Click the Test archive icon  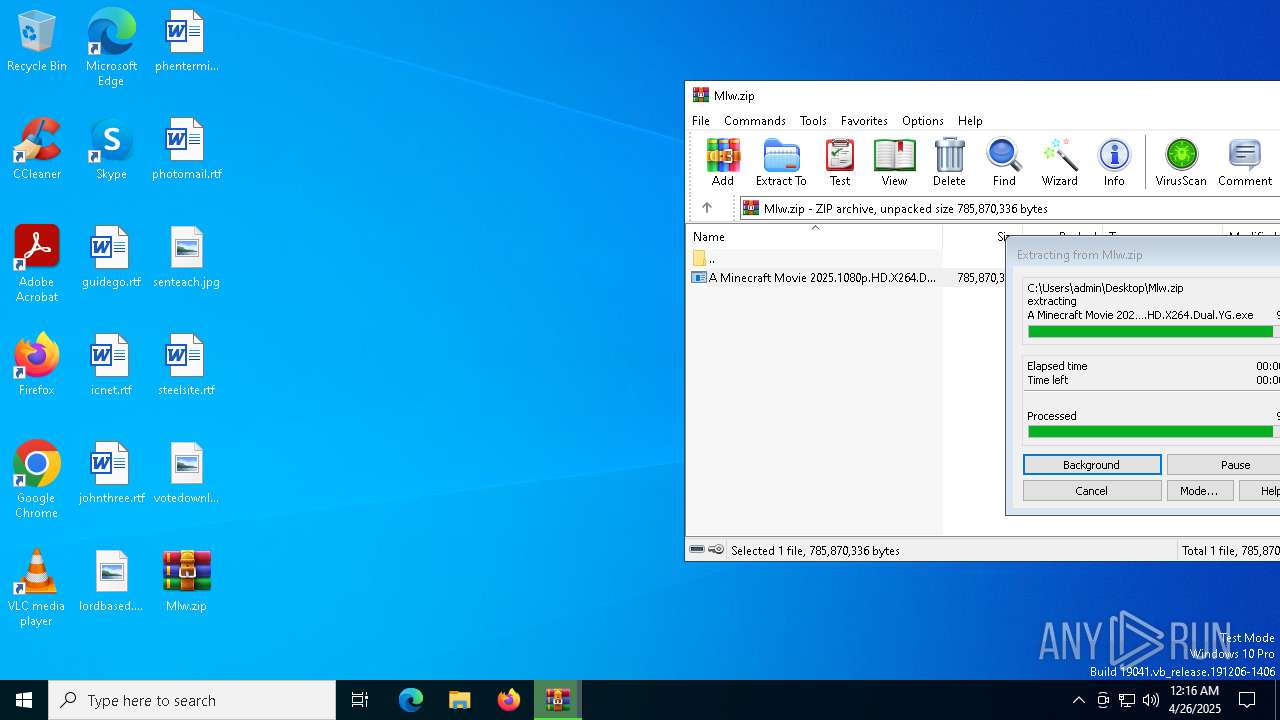point(839,162)
